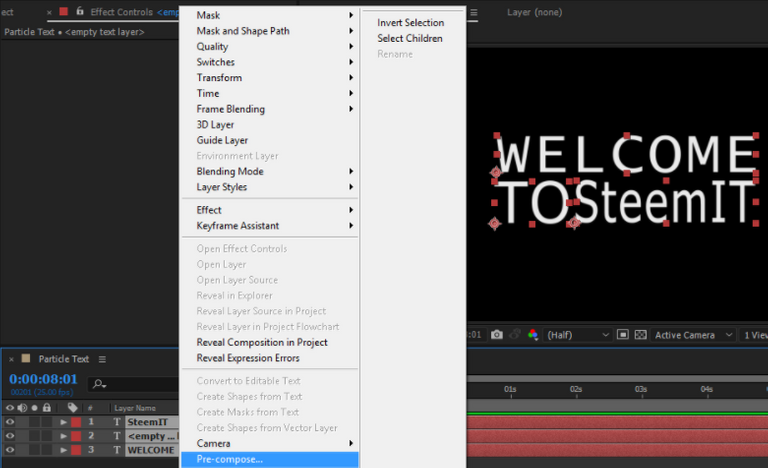
Task: Expand the SteemIT layer properties triangle
Action: pos(63,422)
